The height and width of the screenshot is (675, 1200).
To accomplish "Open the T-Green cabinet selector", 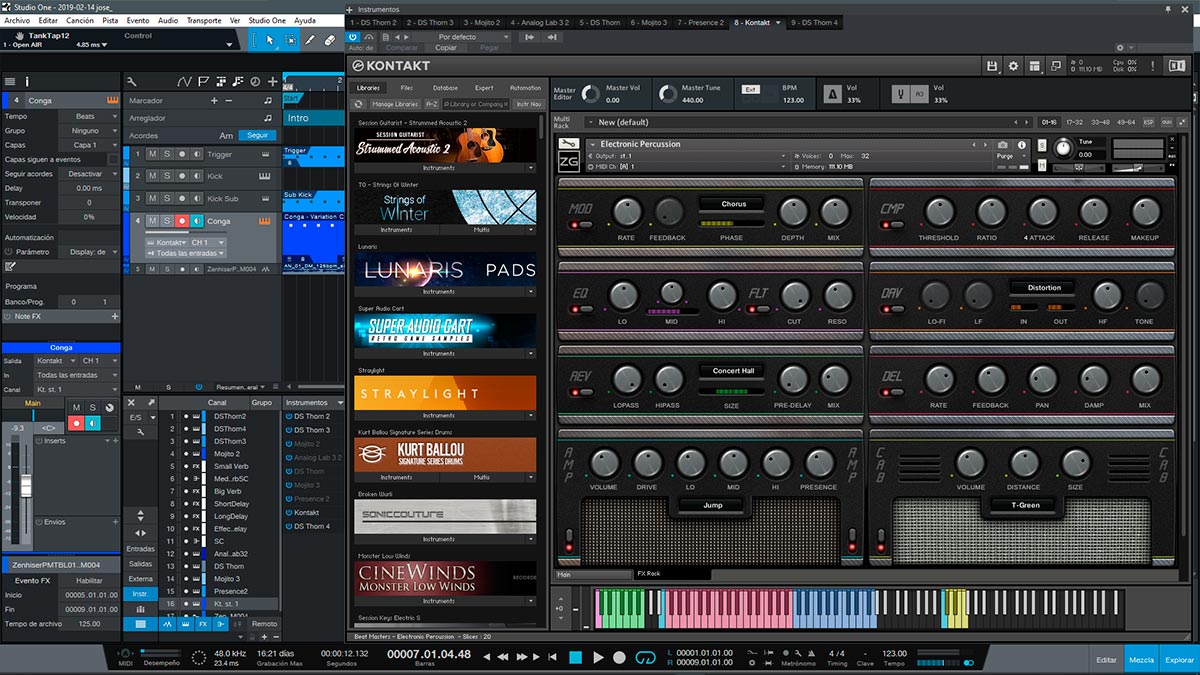I will [x=1024, y=505].
